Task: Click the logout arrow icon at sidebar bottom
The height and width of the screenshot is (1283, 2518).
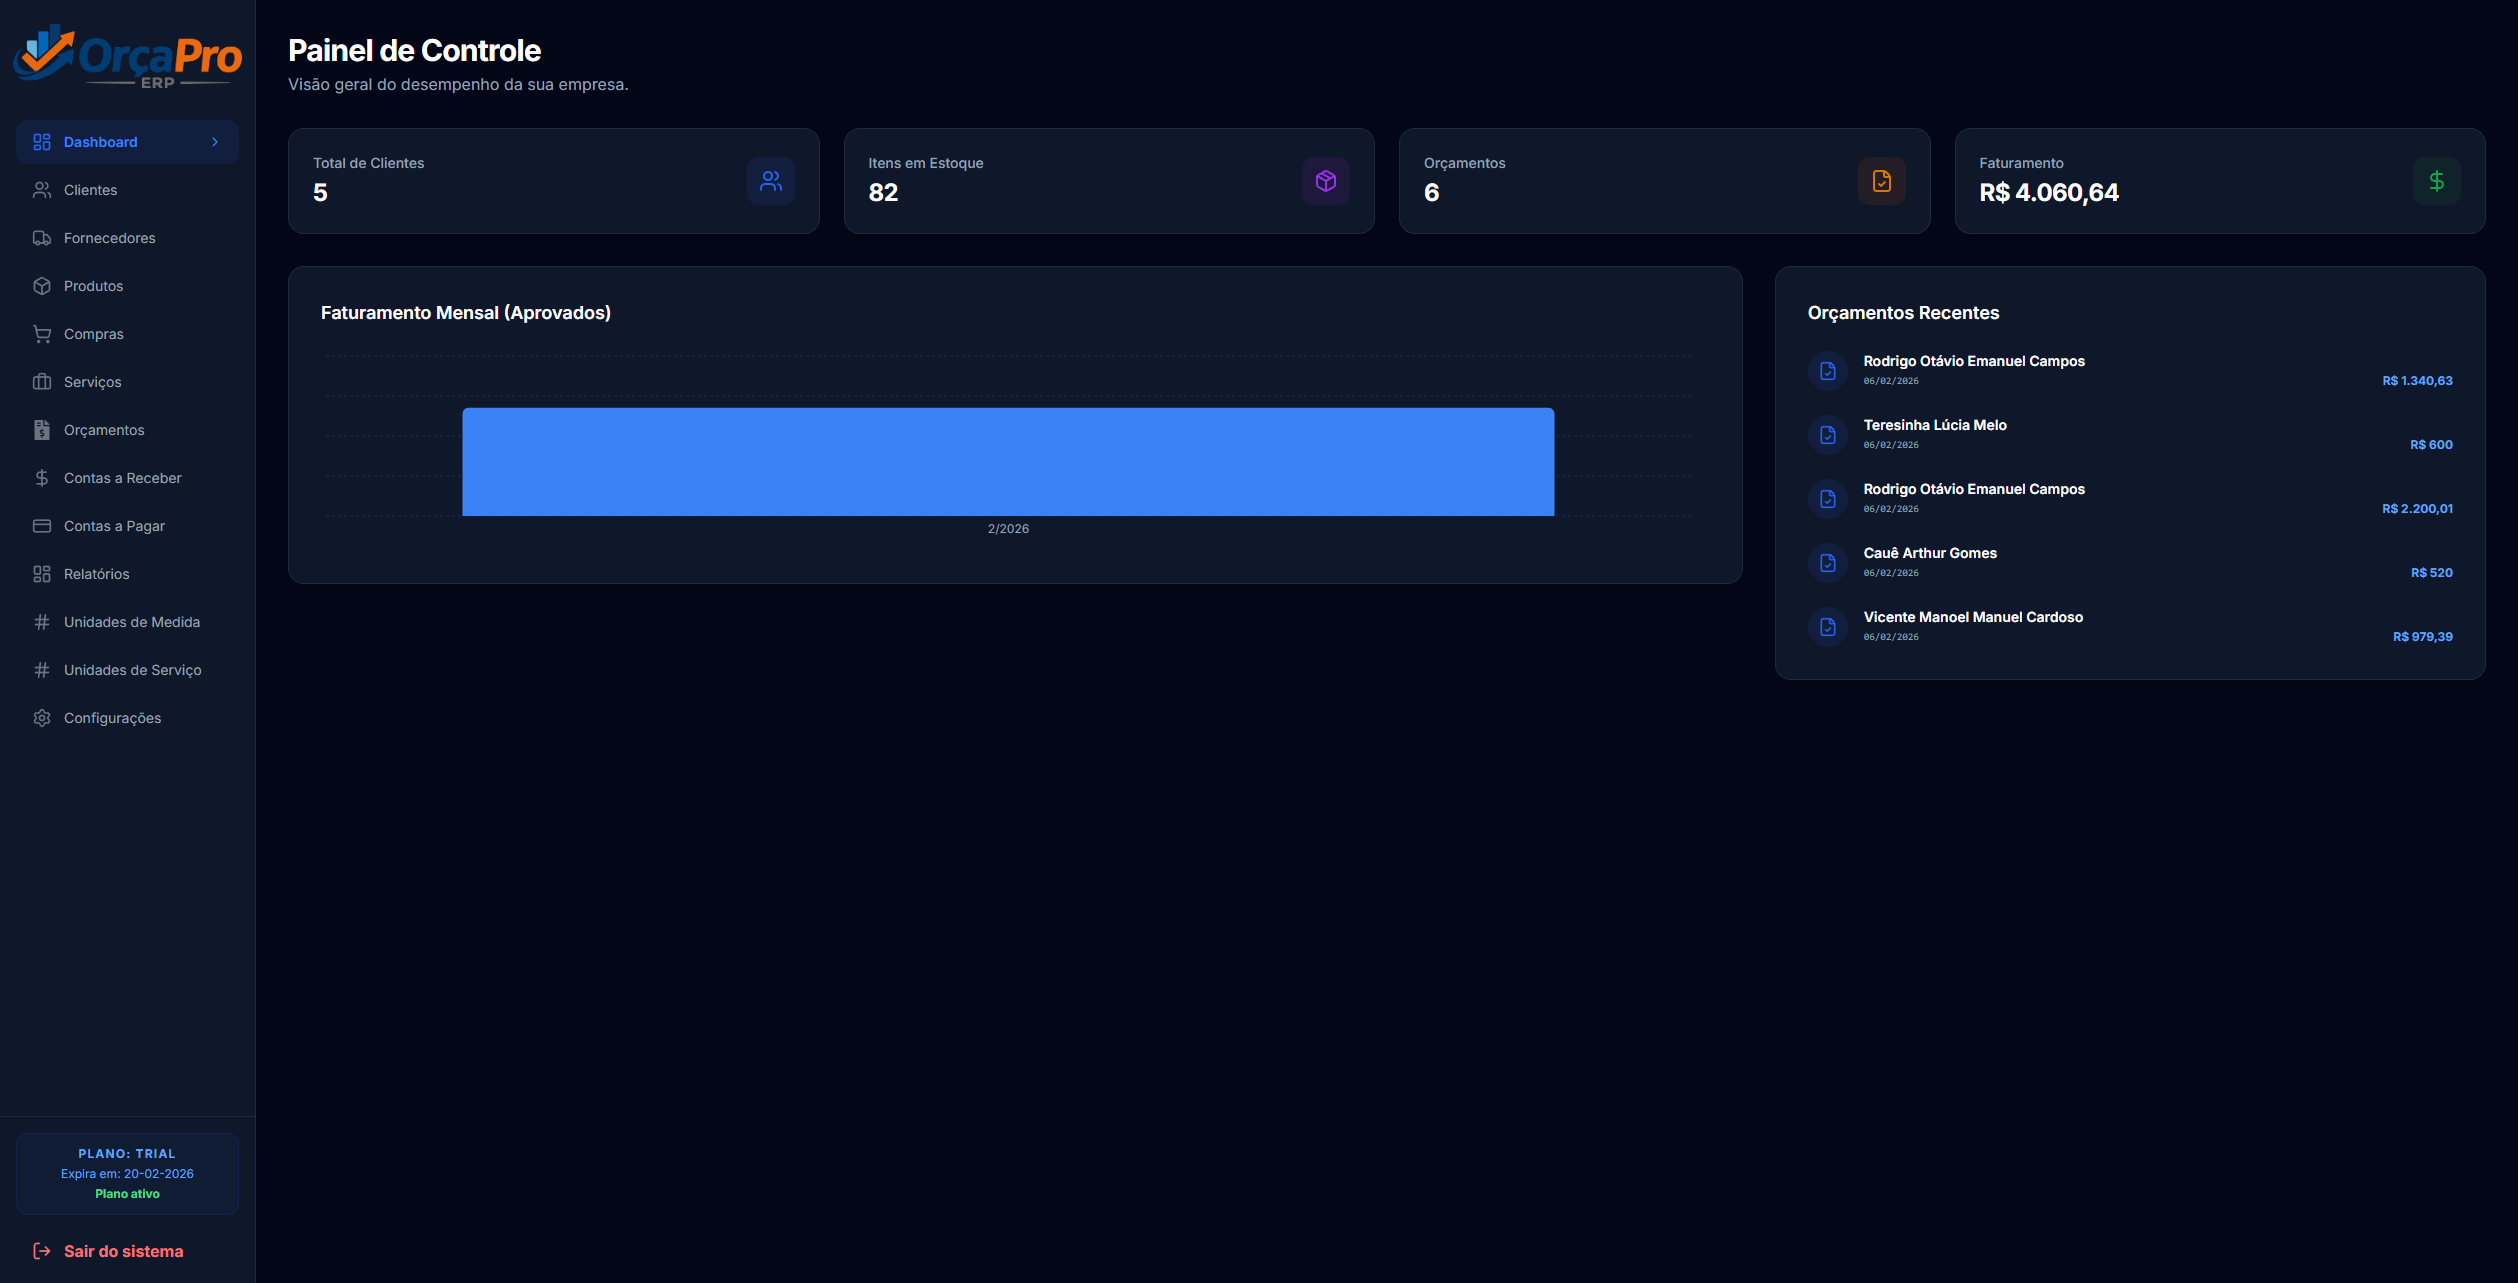Action: [x=42, y=1251]
